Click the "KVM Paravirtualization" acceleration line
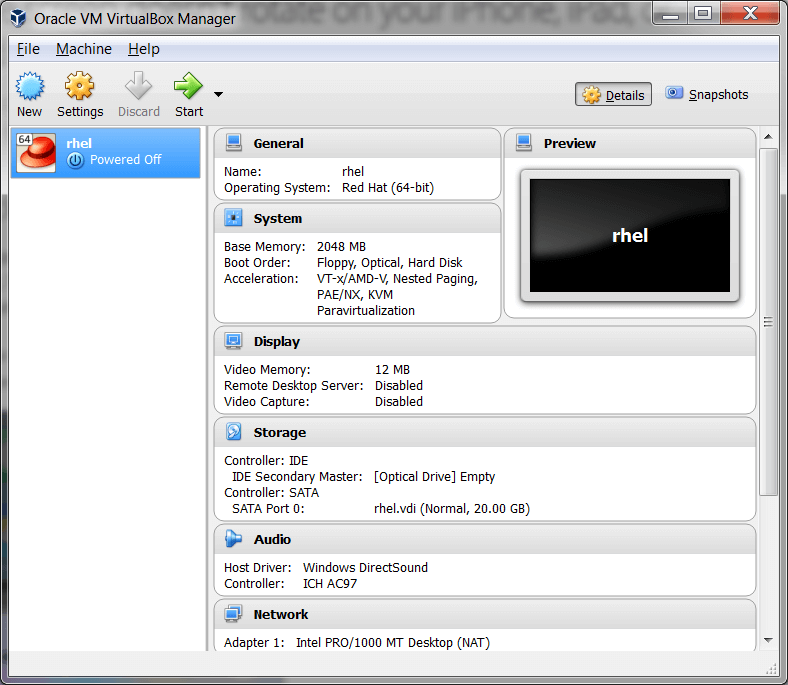 366,303
